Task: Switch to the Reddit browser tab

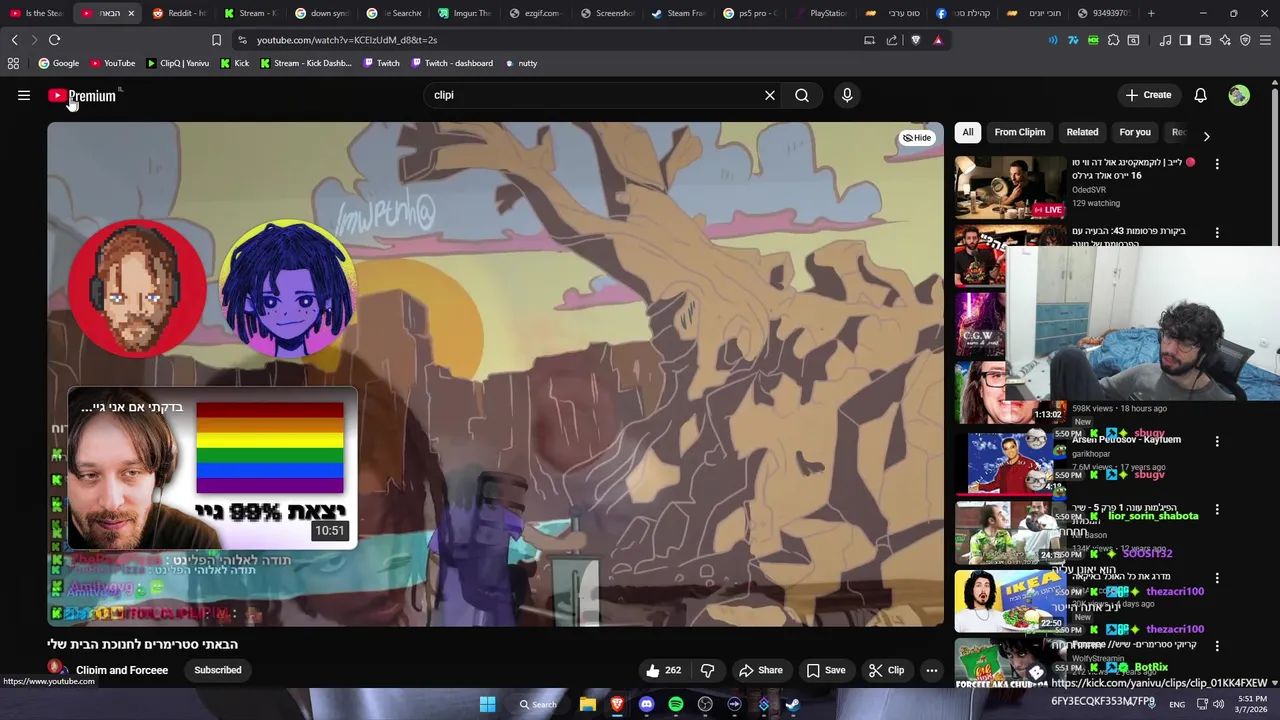Action: 180,13
